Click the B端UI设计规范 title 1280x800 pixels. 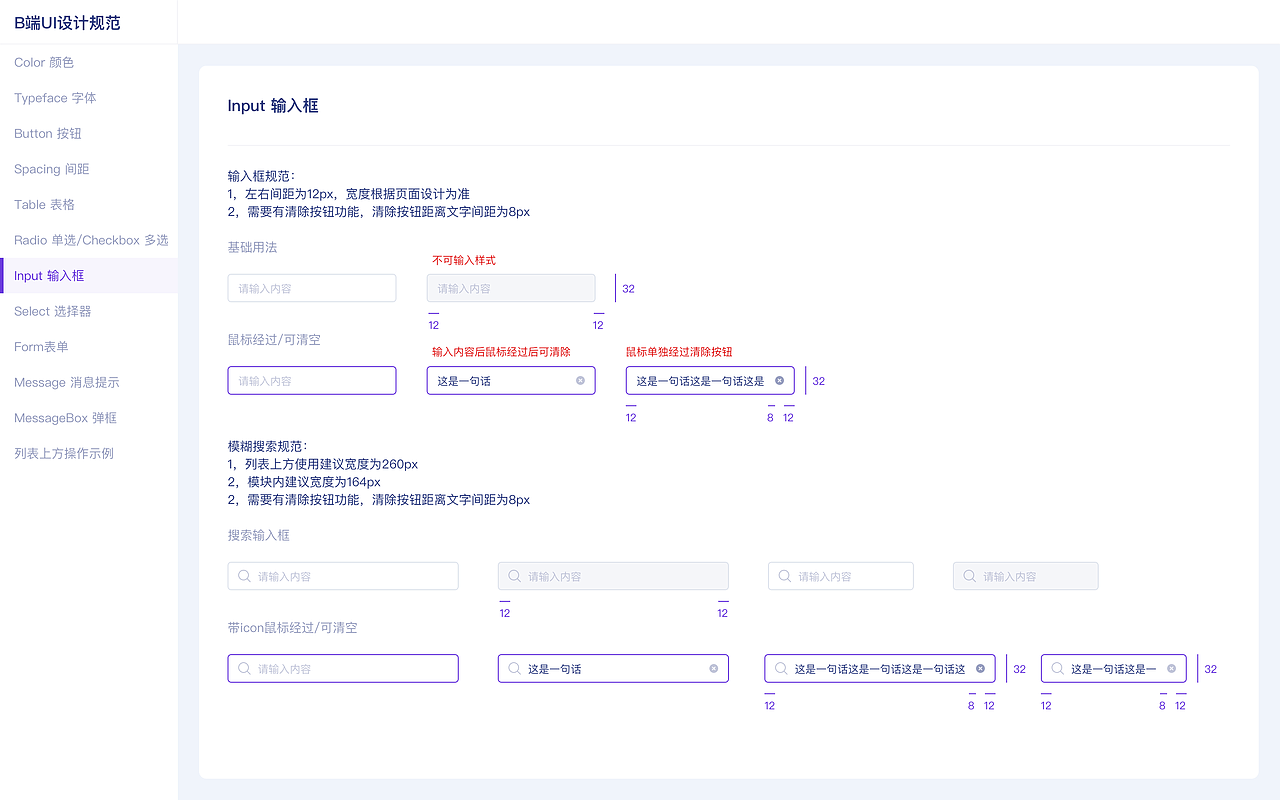point(67,22)
